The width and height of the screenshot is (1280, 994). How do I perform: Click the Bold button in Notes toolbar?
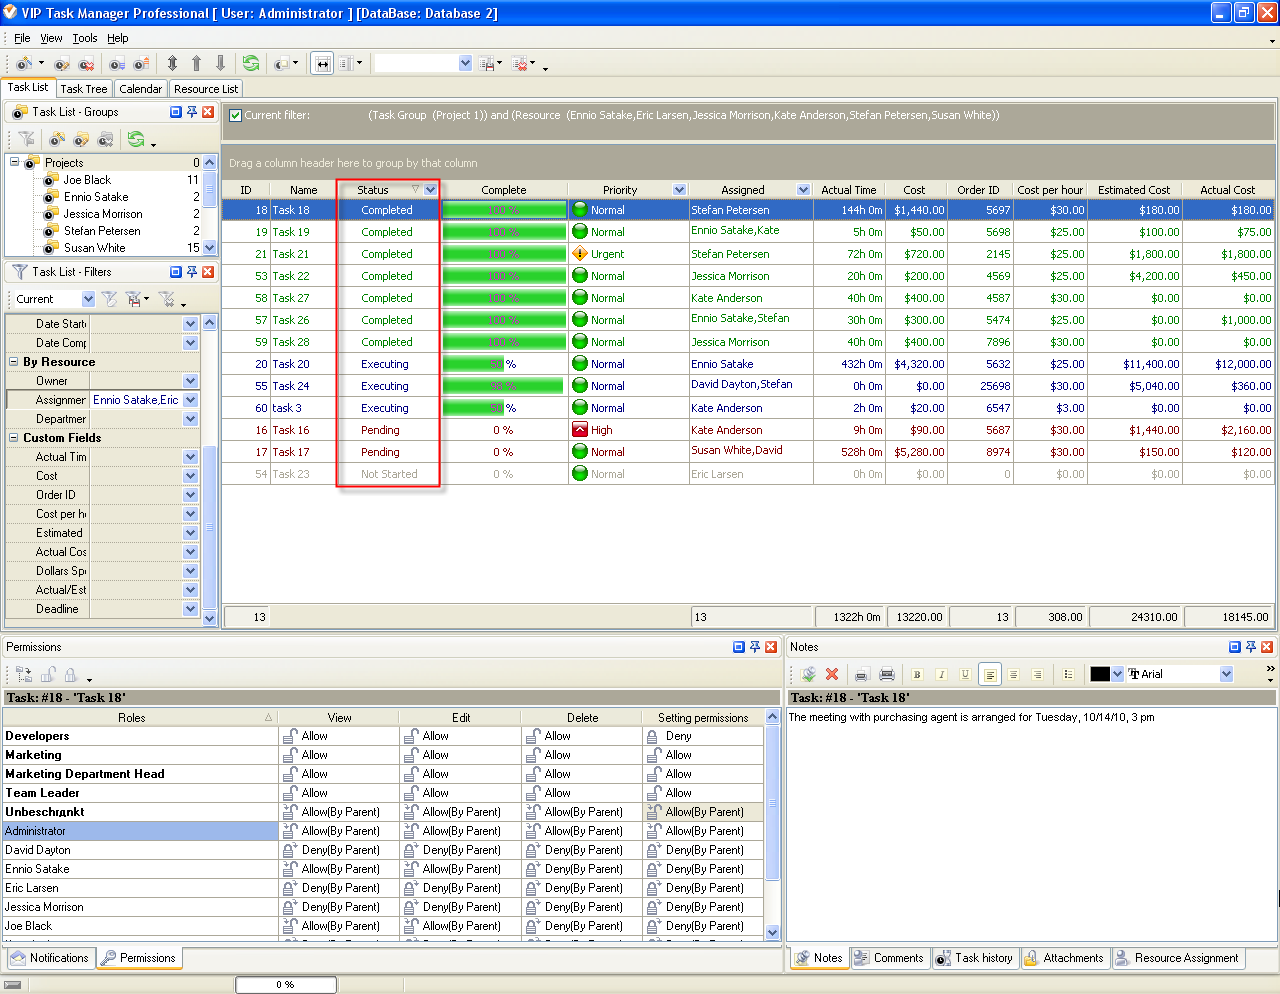[917, 674]
